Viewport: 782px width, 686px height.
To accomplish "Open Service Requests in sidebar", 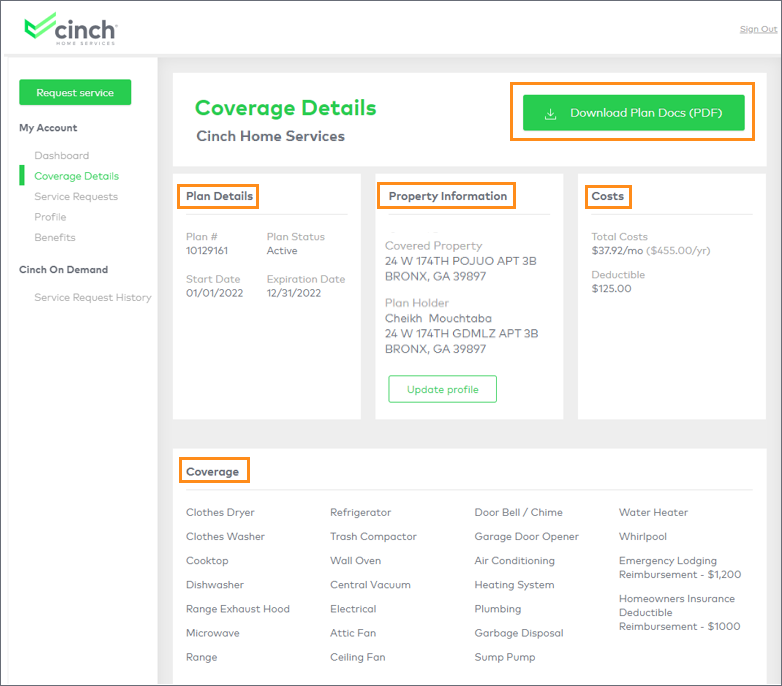I will coord(76,196).
